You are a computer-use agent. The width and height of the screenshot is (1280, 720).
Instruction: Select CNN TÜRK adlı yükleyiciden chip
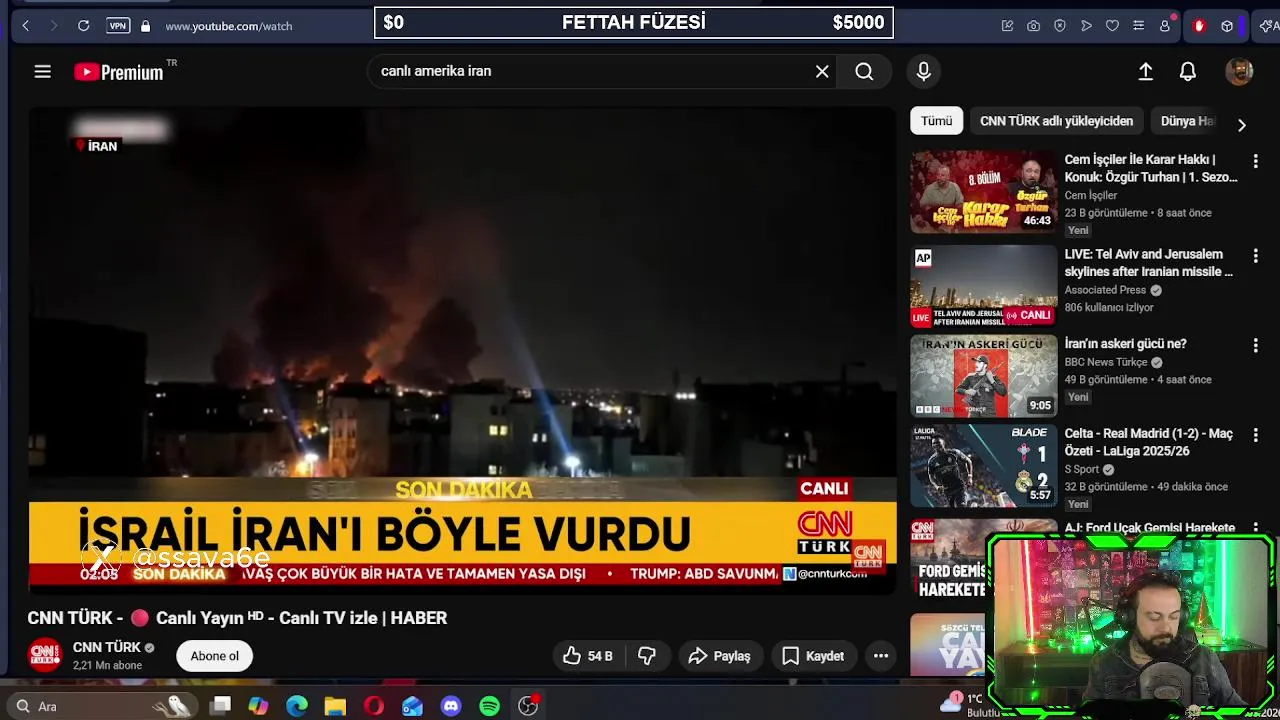pyautogui.click(x=1056, y=121)
